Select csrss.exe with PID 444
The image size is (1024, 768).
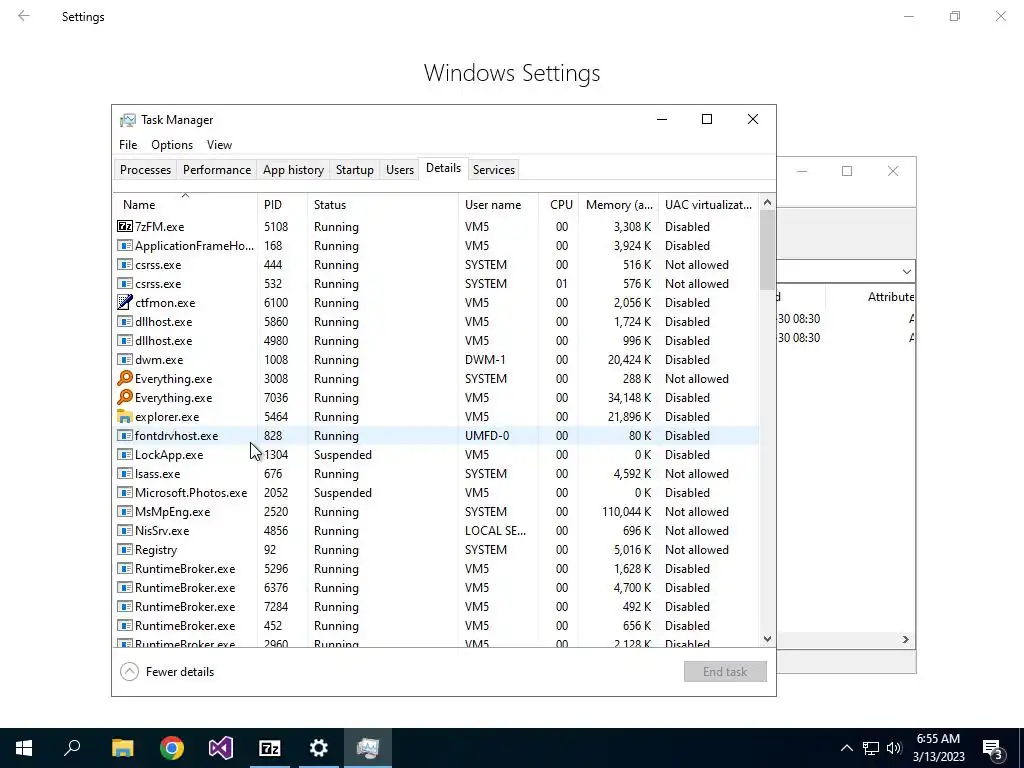click(436, 264)
